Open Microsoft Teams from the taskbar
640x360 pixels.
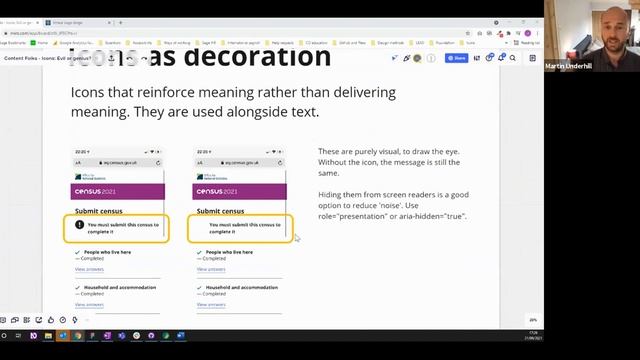coord(122,336)
